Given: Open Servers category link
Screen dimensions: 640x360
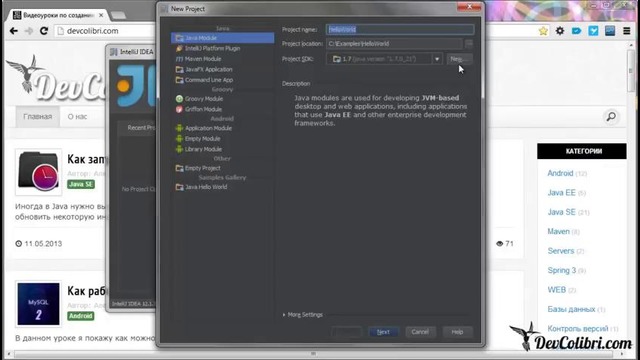Looking at the screenshot, I should click(561, 251).
